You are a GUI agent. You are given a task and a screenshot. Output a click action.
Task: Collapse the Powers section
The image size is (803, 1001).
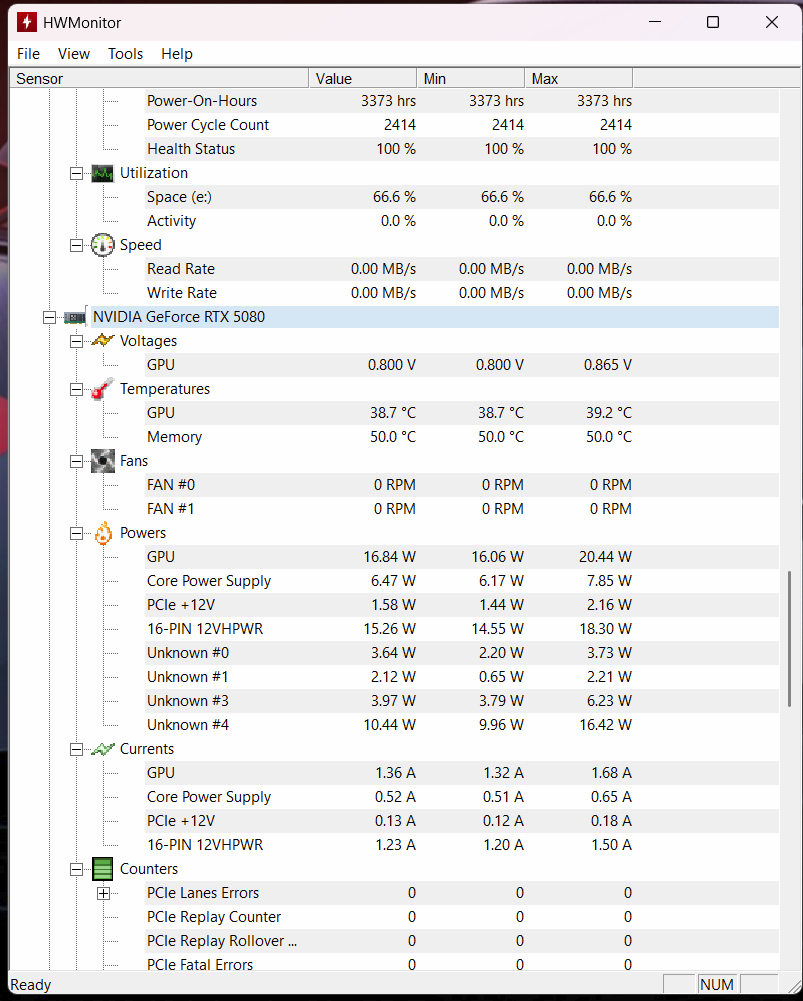point(76,534)
